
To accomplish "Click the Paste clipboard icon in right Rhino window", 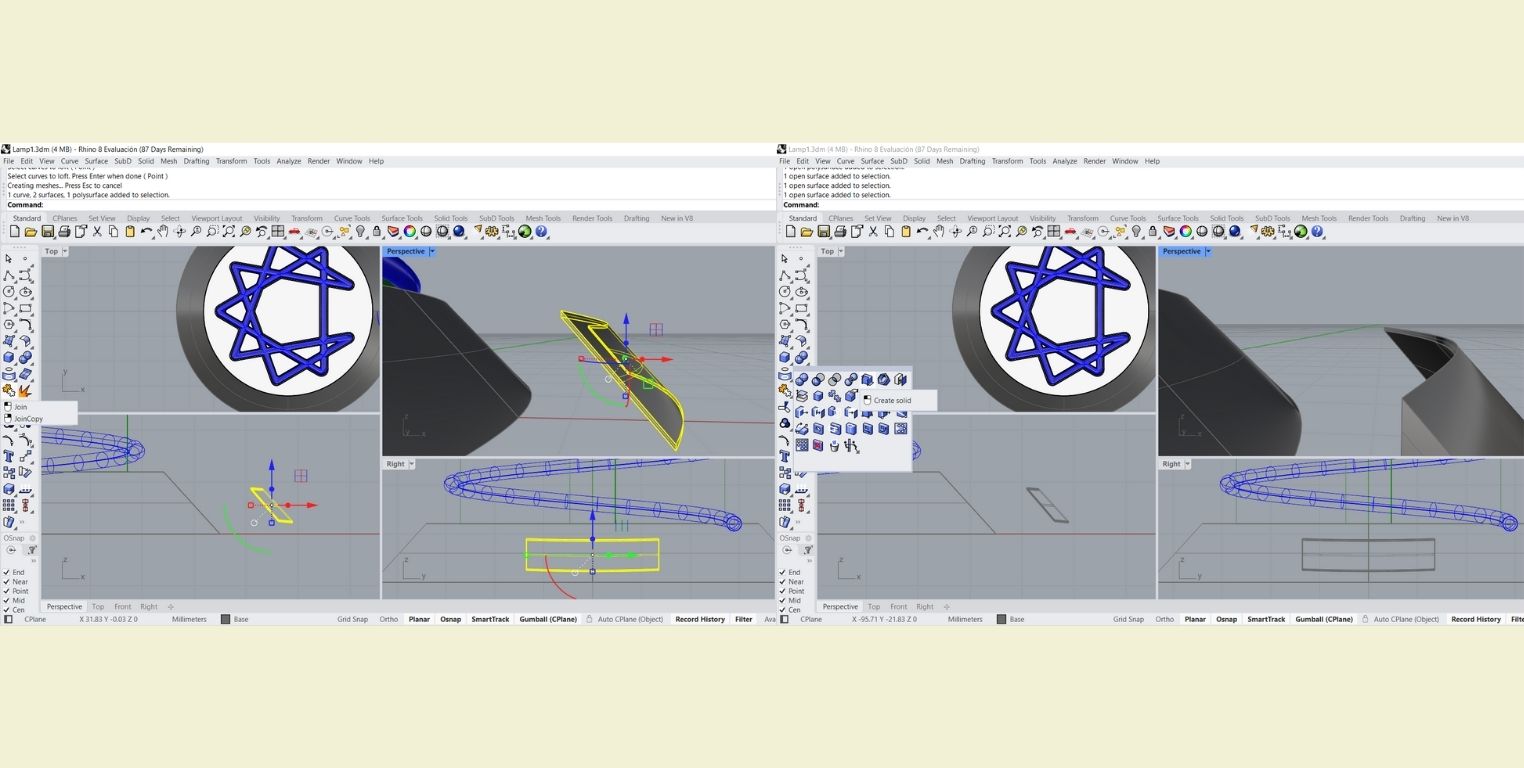I will pyautogui.click(x=906, y=231).
